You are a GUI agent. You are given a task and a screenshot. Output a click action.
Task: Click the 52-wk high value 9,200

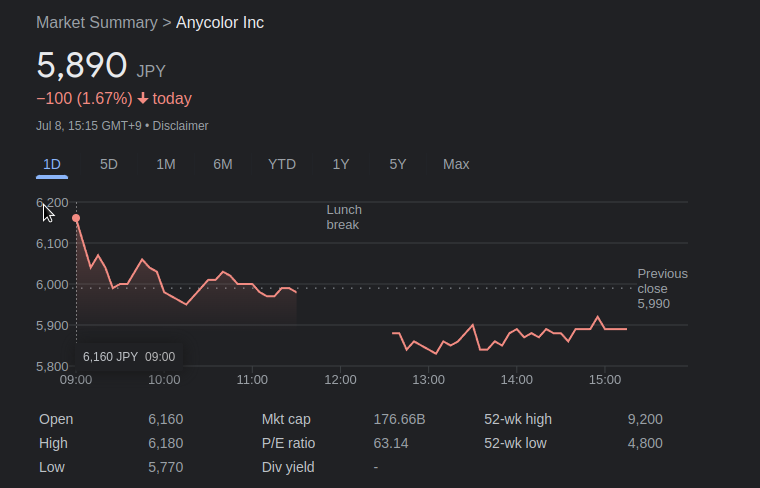645,419
